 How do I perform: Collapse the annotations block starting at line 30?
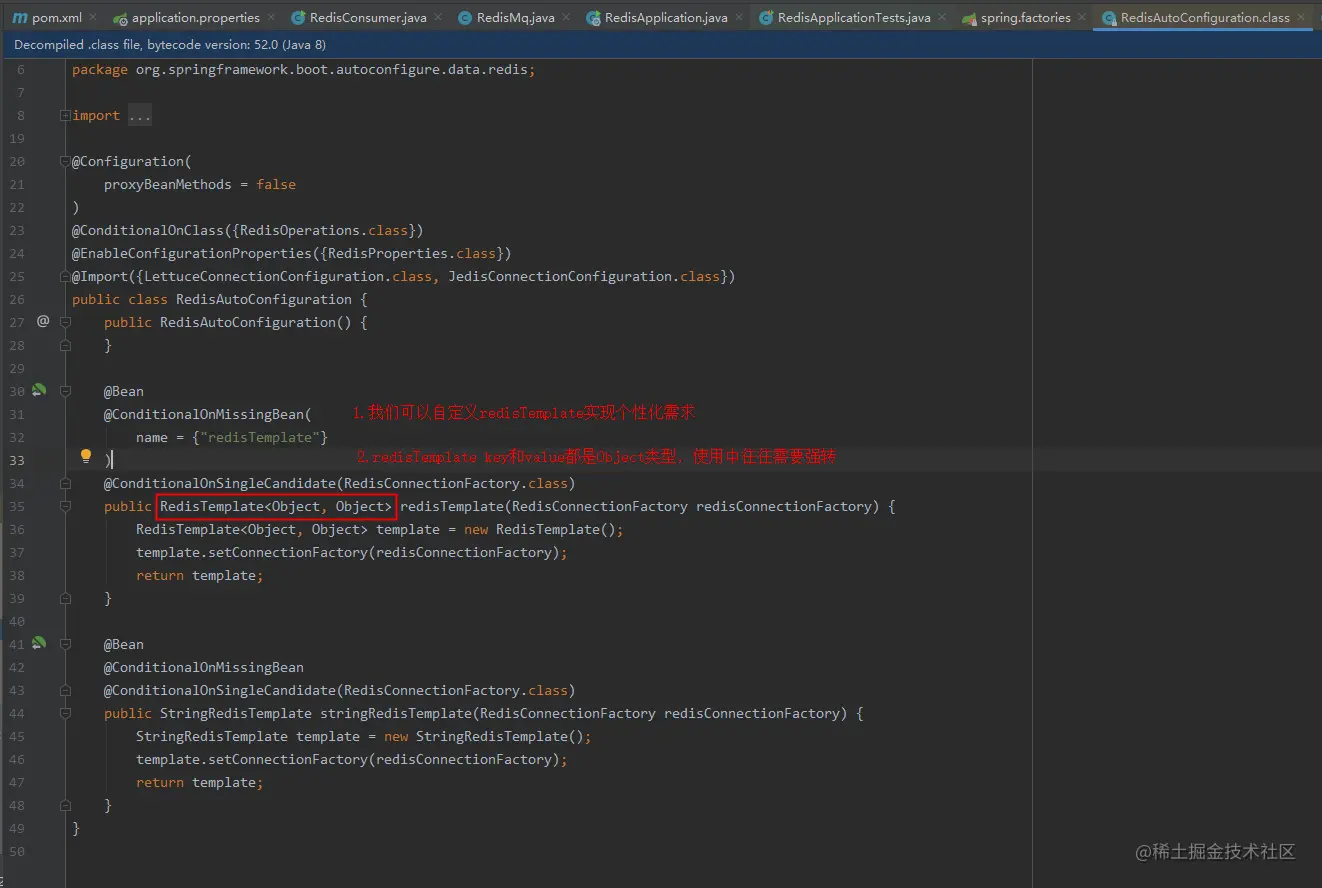pyautogui.click(x=65, y=391)
